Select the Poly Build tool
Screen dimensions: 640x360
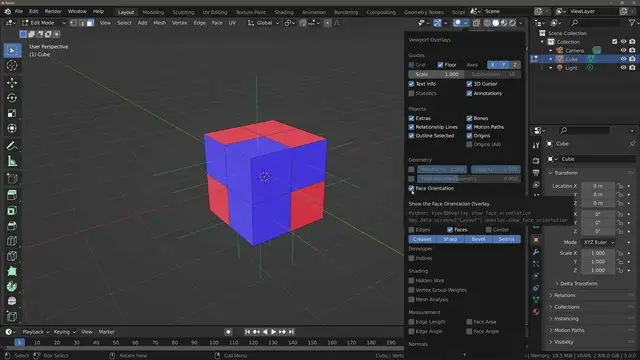[x=12, y=271]
